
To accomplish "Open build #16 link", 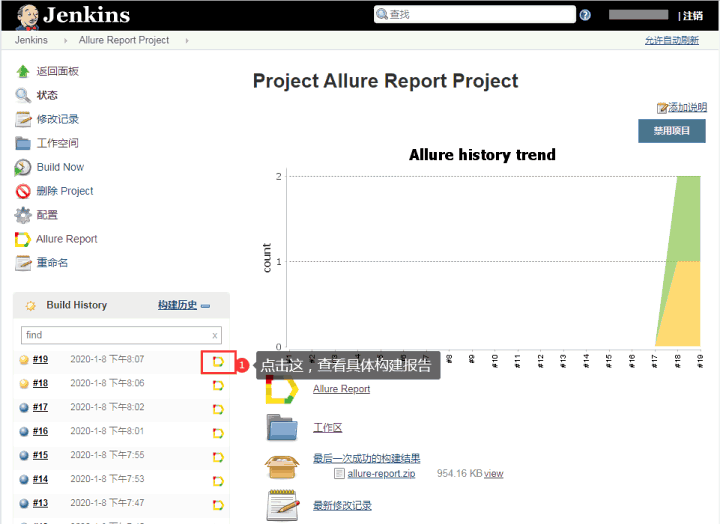I will pyautogui.click(x=40, y=431).
